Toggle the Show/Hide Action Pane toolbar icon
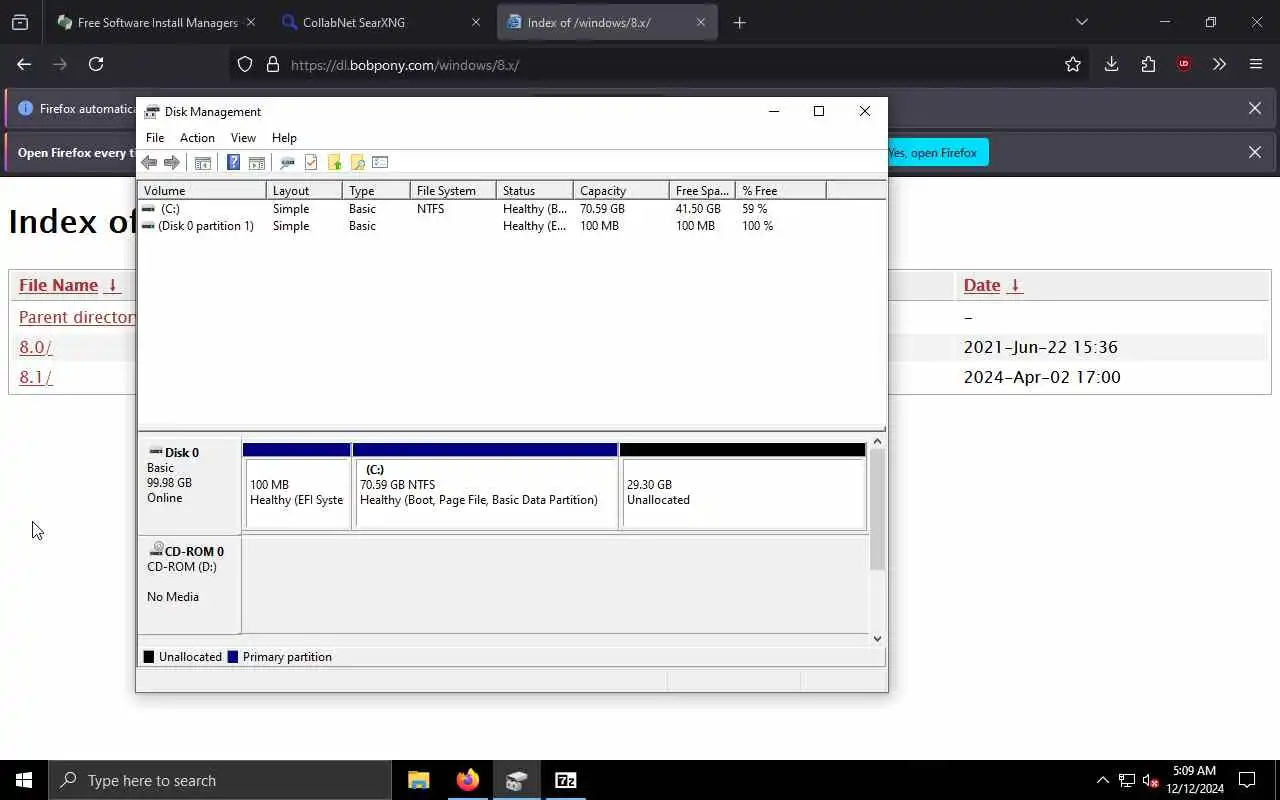 [x=256, y=163]
